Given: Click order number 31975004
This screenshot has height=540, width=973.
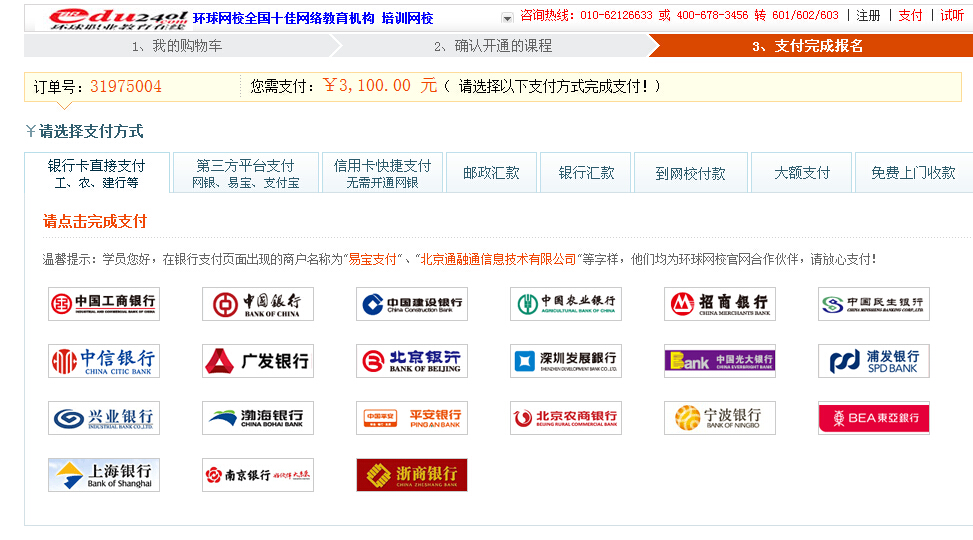Looking at the screenshot, I should pos(126,86).
